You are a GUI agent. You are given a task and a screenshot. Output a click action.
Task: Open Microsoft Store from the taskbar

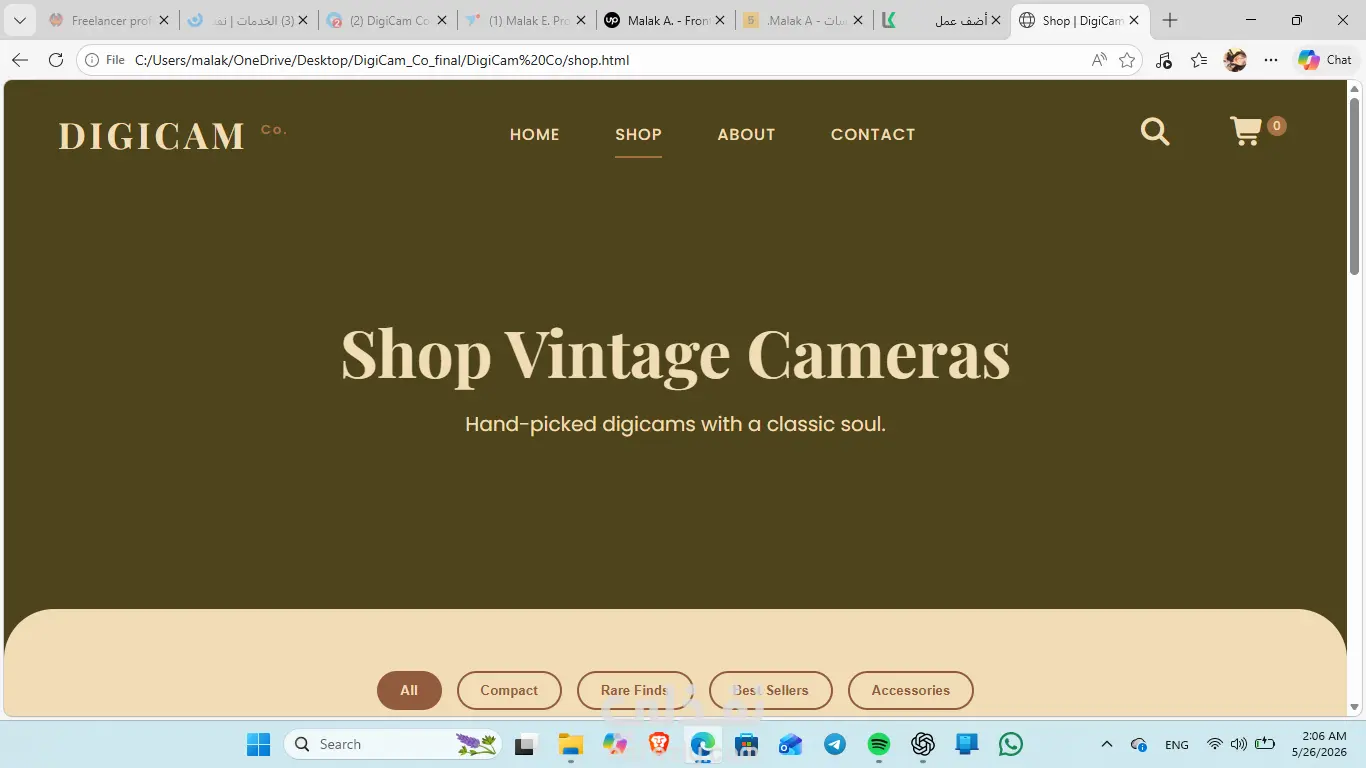click(746, 744)
